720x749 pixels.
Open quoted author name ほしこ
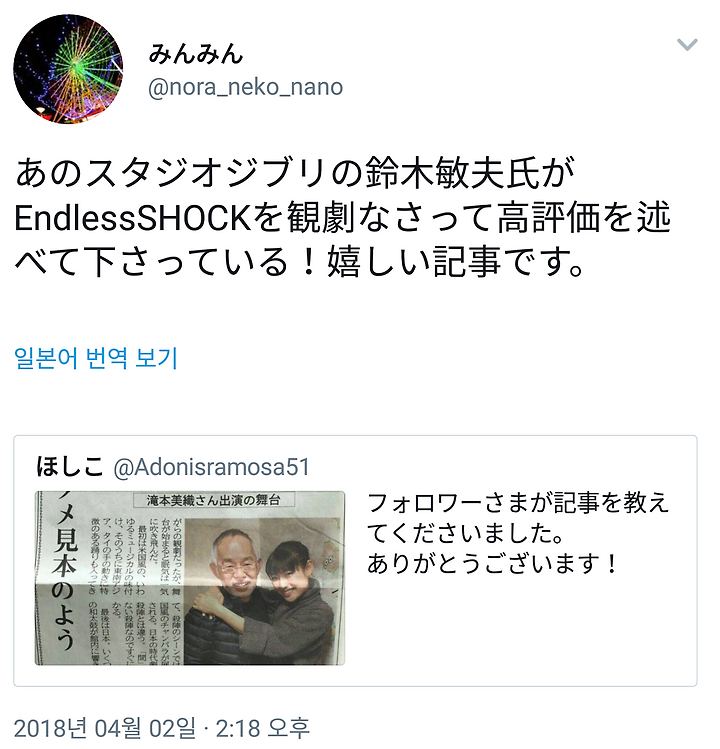pyautogui.click(x=70, y=466)
